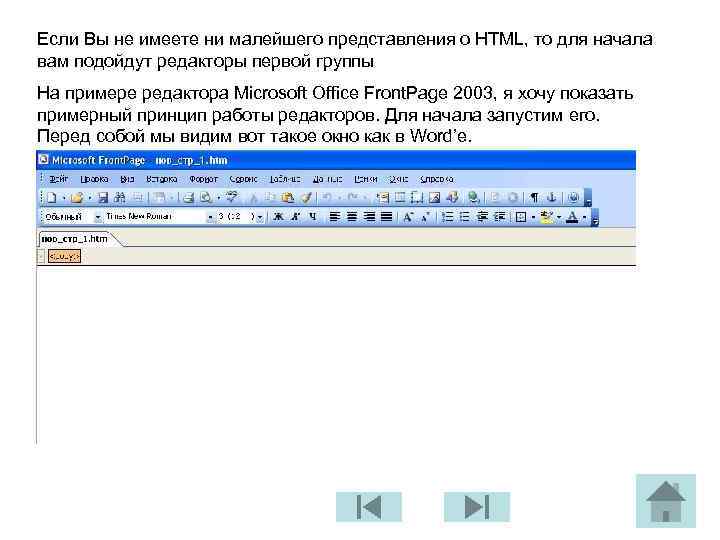Click the Insert Layer icon

[x=416, y=198]
